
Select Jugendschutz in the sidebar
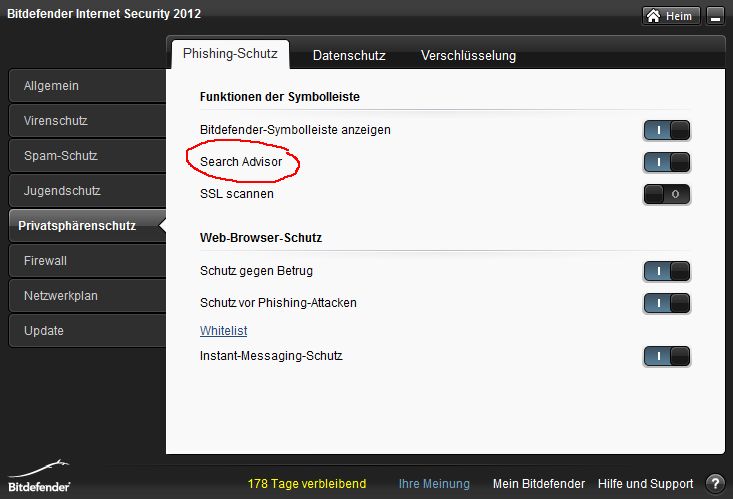click(87, 191)
